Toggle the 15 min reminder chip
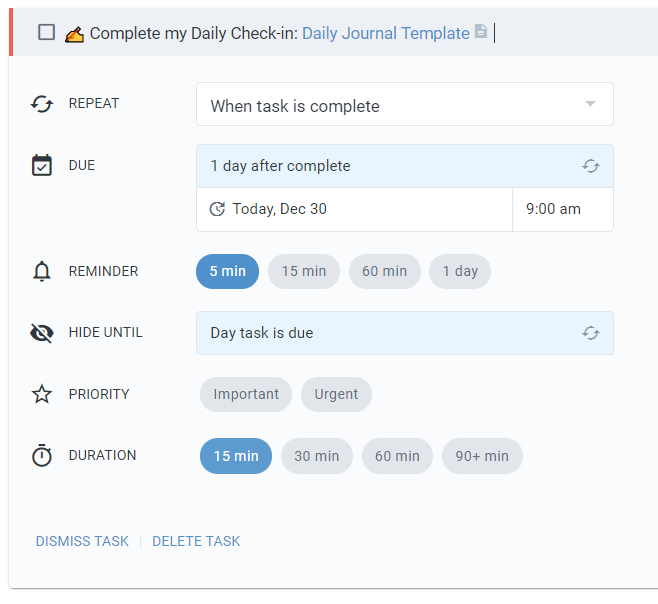The height and width of the screenshot is (604, 658). 304,271
